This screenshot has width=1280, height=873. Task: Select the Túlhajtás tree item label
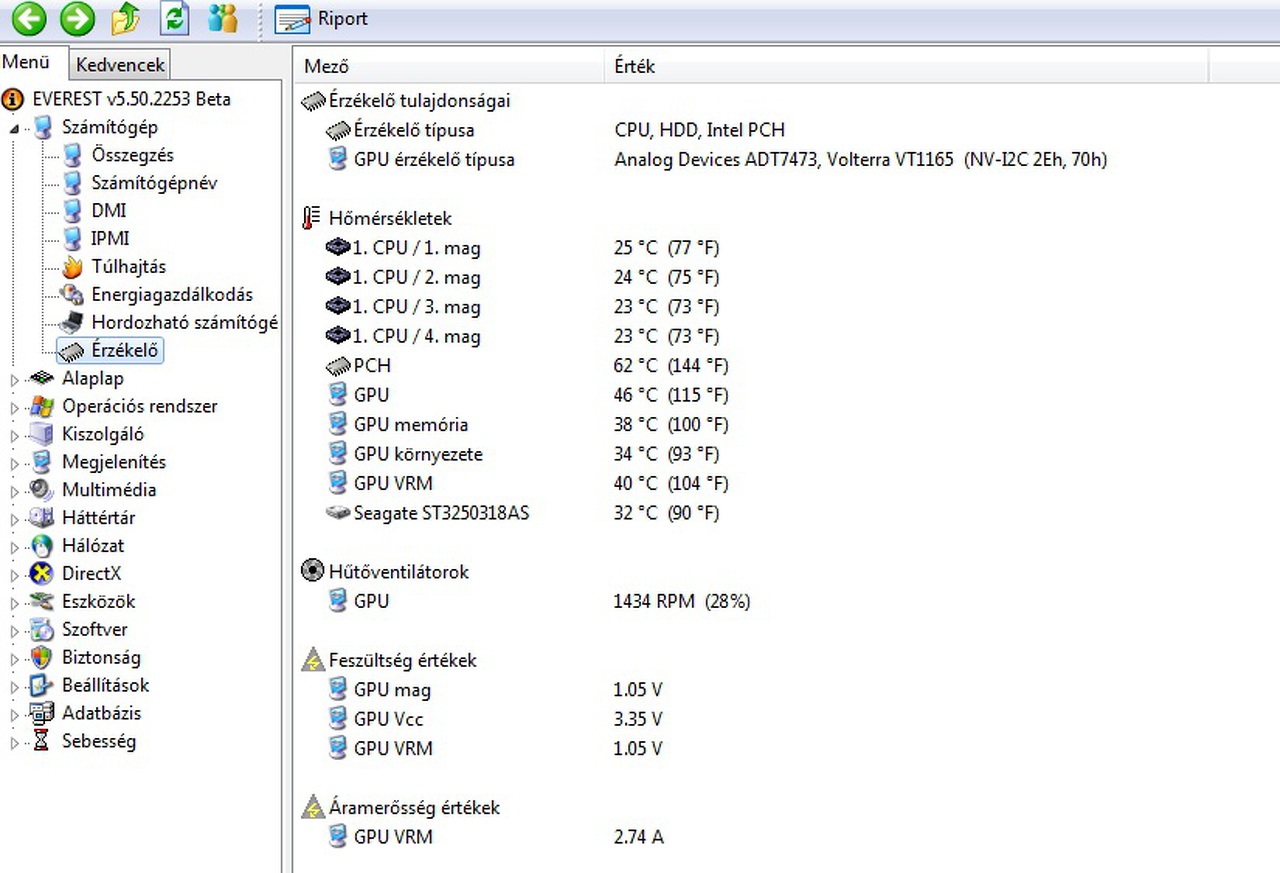(129, 267)
